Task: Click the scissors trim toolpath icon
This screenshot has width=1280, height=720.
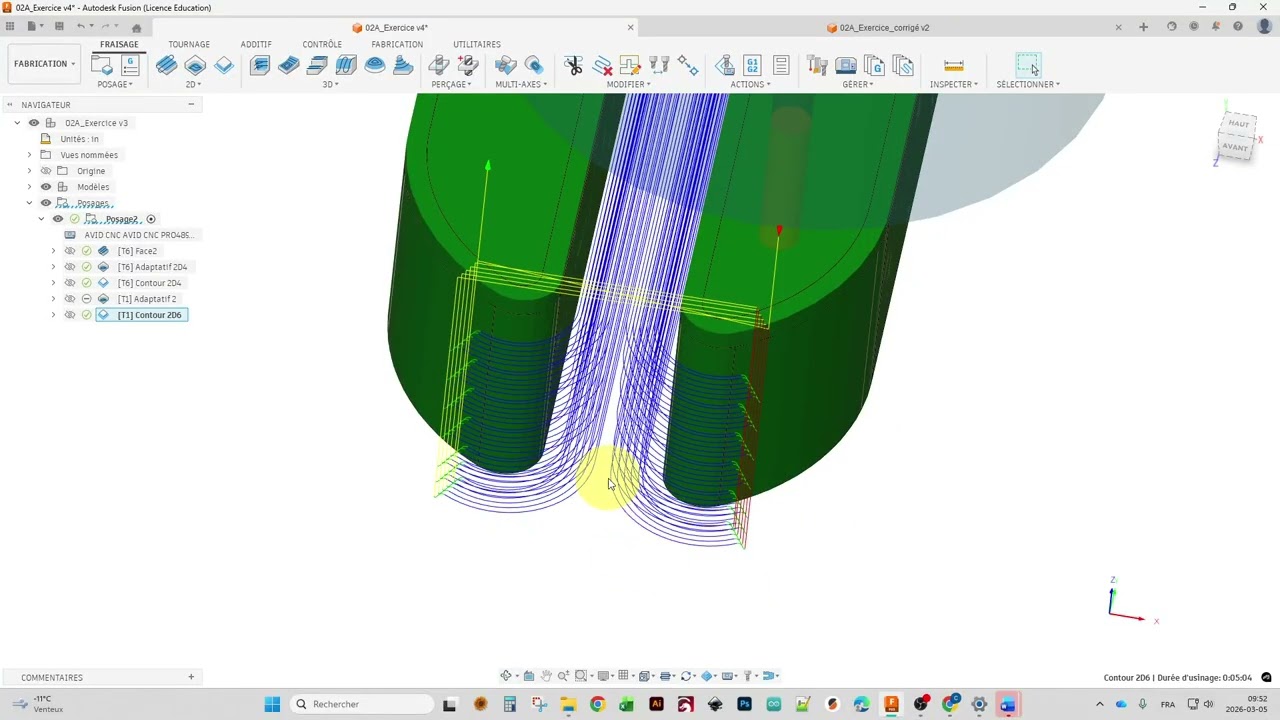Action: pyautogui.click(x=573, y=65)
